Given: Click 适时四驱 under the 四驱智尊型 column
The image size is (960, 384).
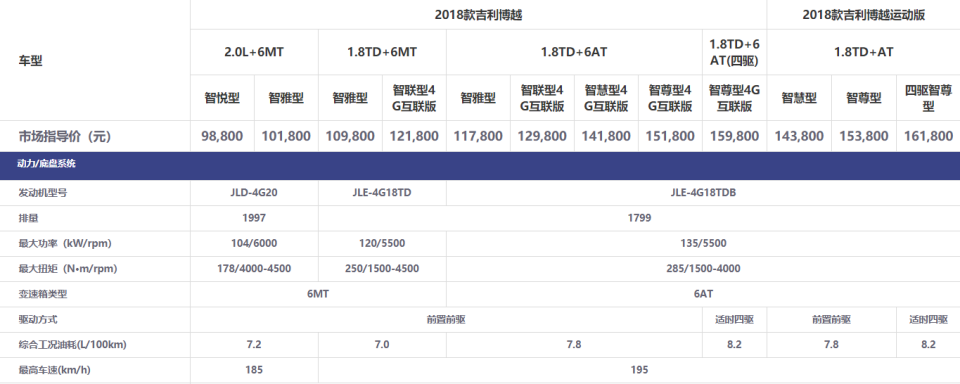Looking at the screenshot, I should (928, 320).
